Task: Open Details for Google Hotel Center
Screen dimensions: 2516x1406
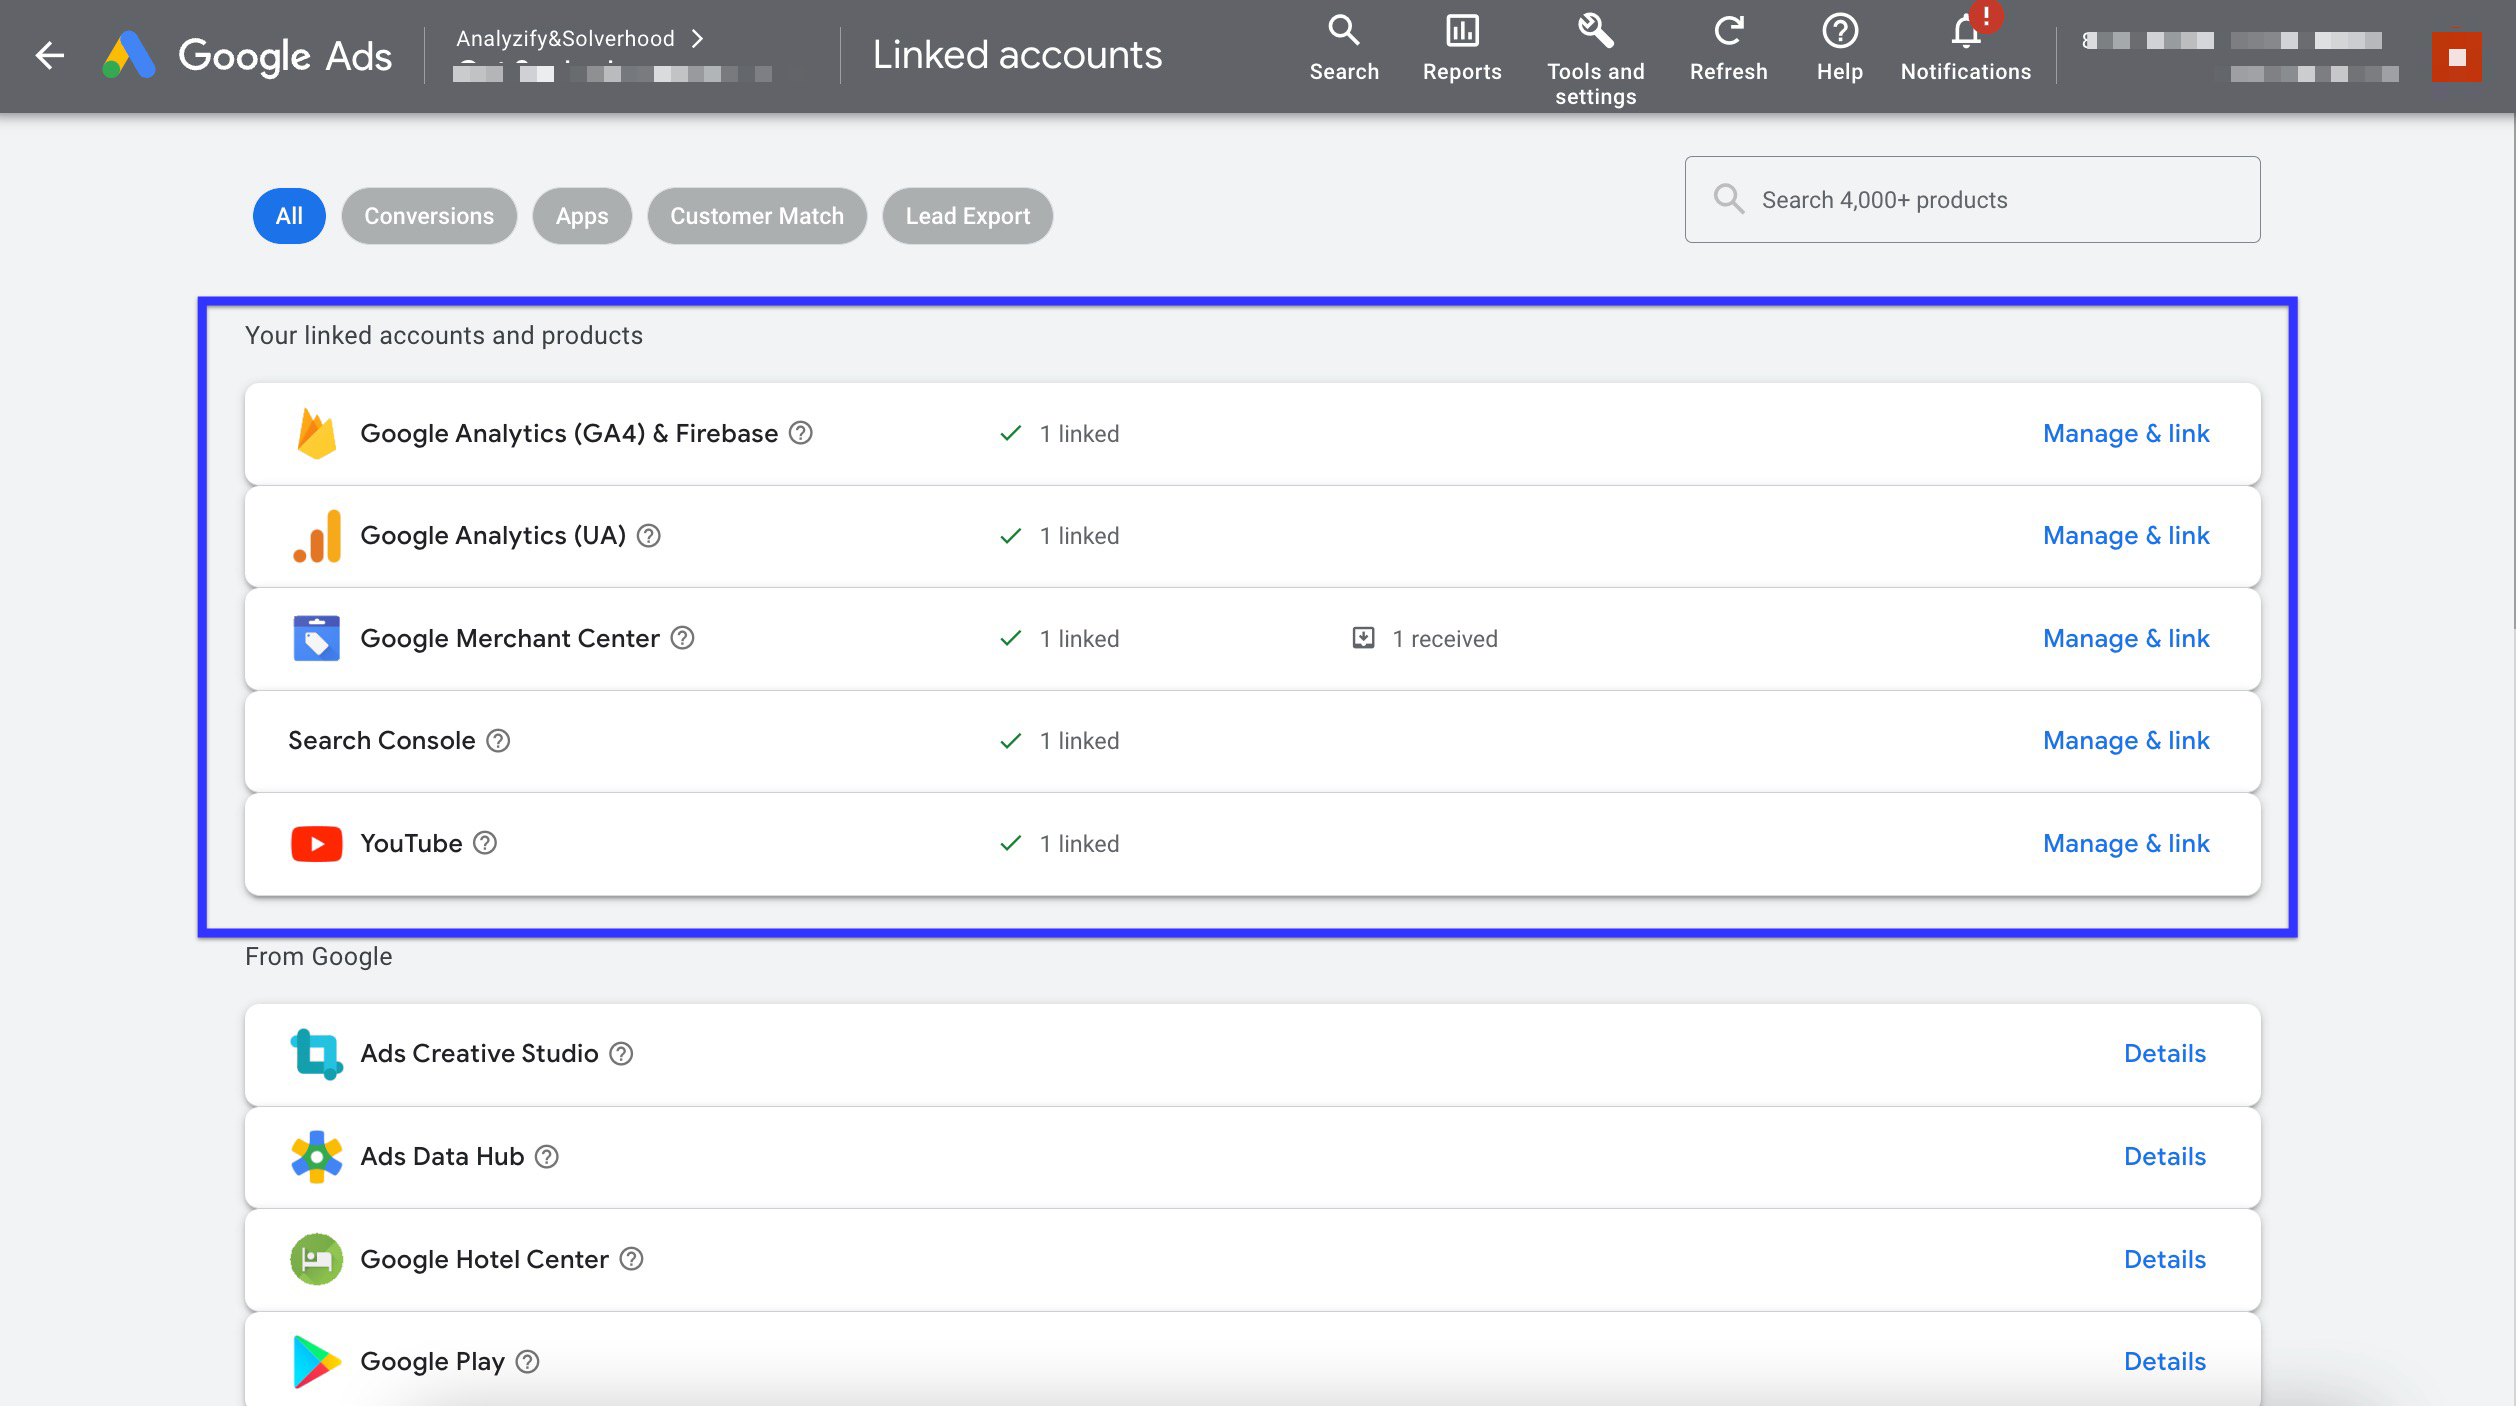Action: [2165, 1260]
